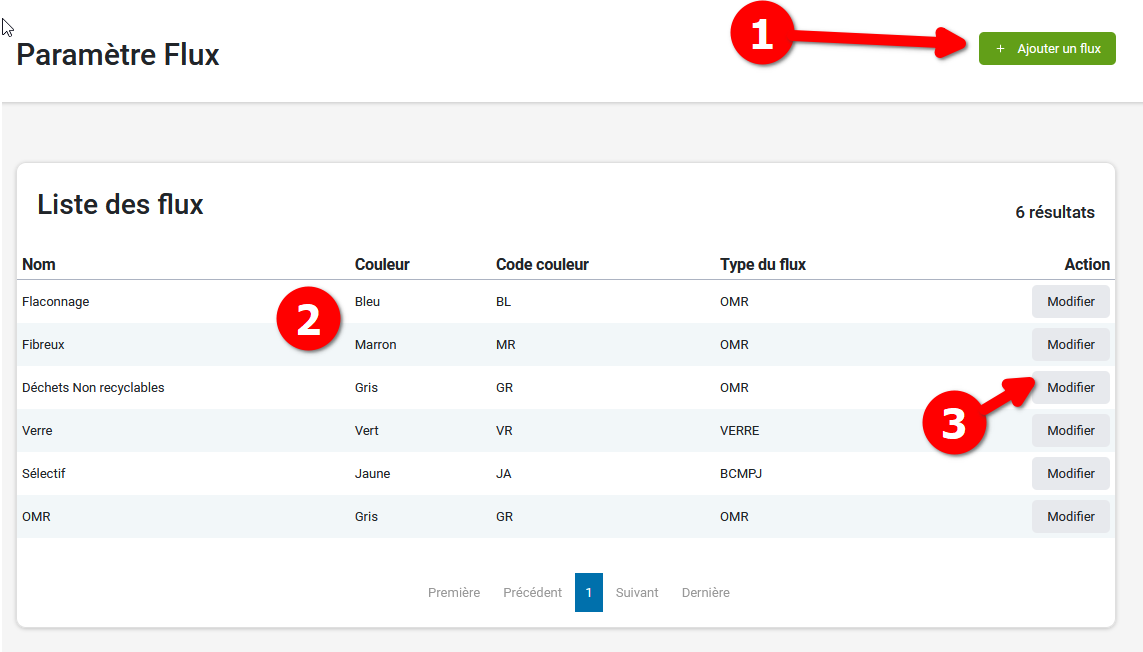The height and width of the screenshot is (652, 1143).
Task: Modify the Flaconnage flux
Action: (x=1070, y=302)
